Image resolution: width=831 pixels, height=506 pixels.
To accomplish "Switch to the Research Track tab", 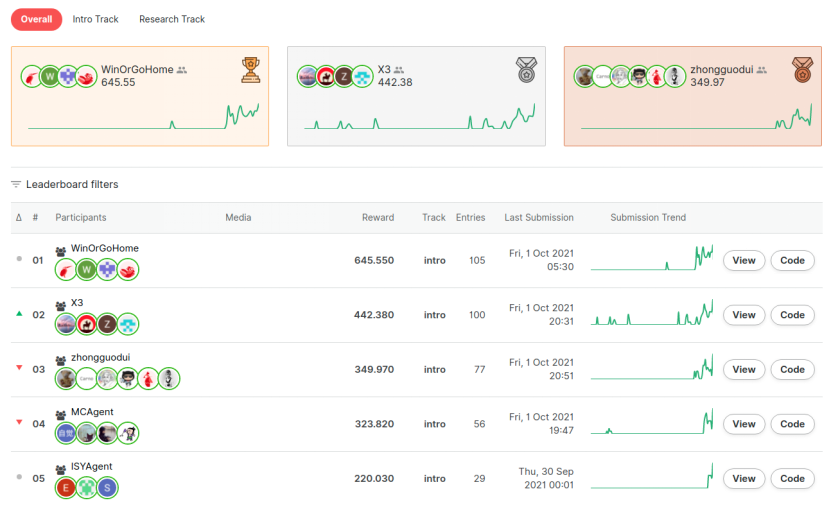I will point(172,19).
